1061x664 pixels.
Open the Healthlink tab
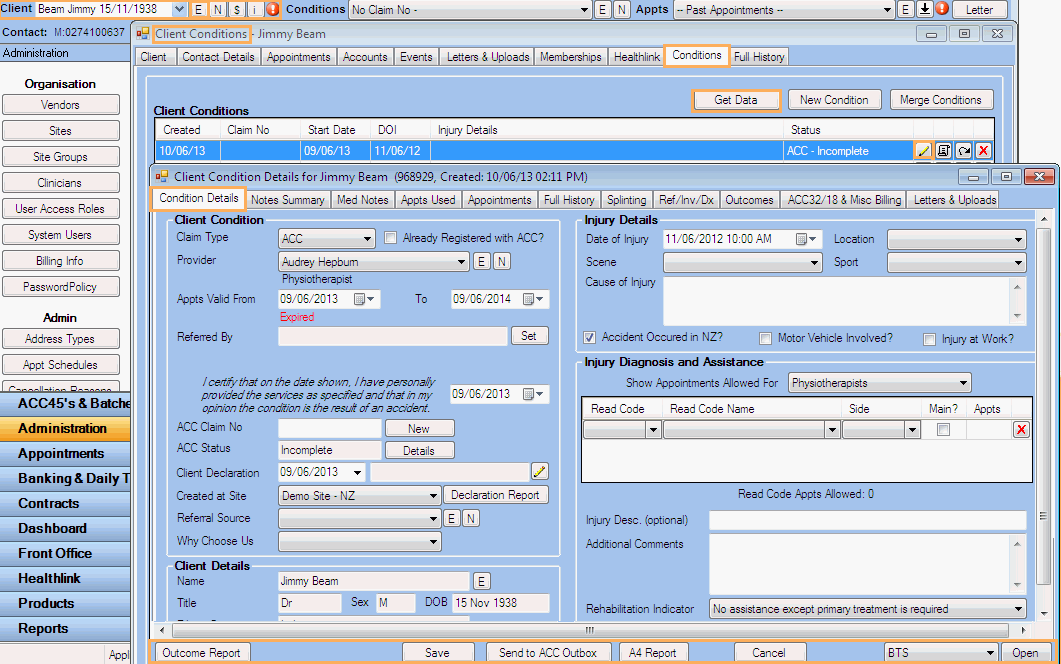coord(636,57)
